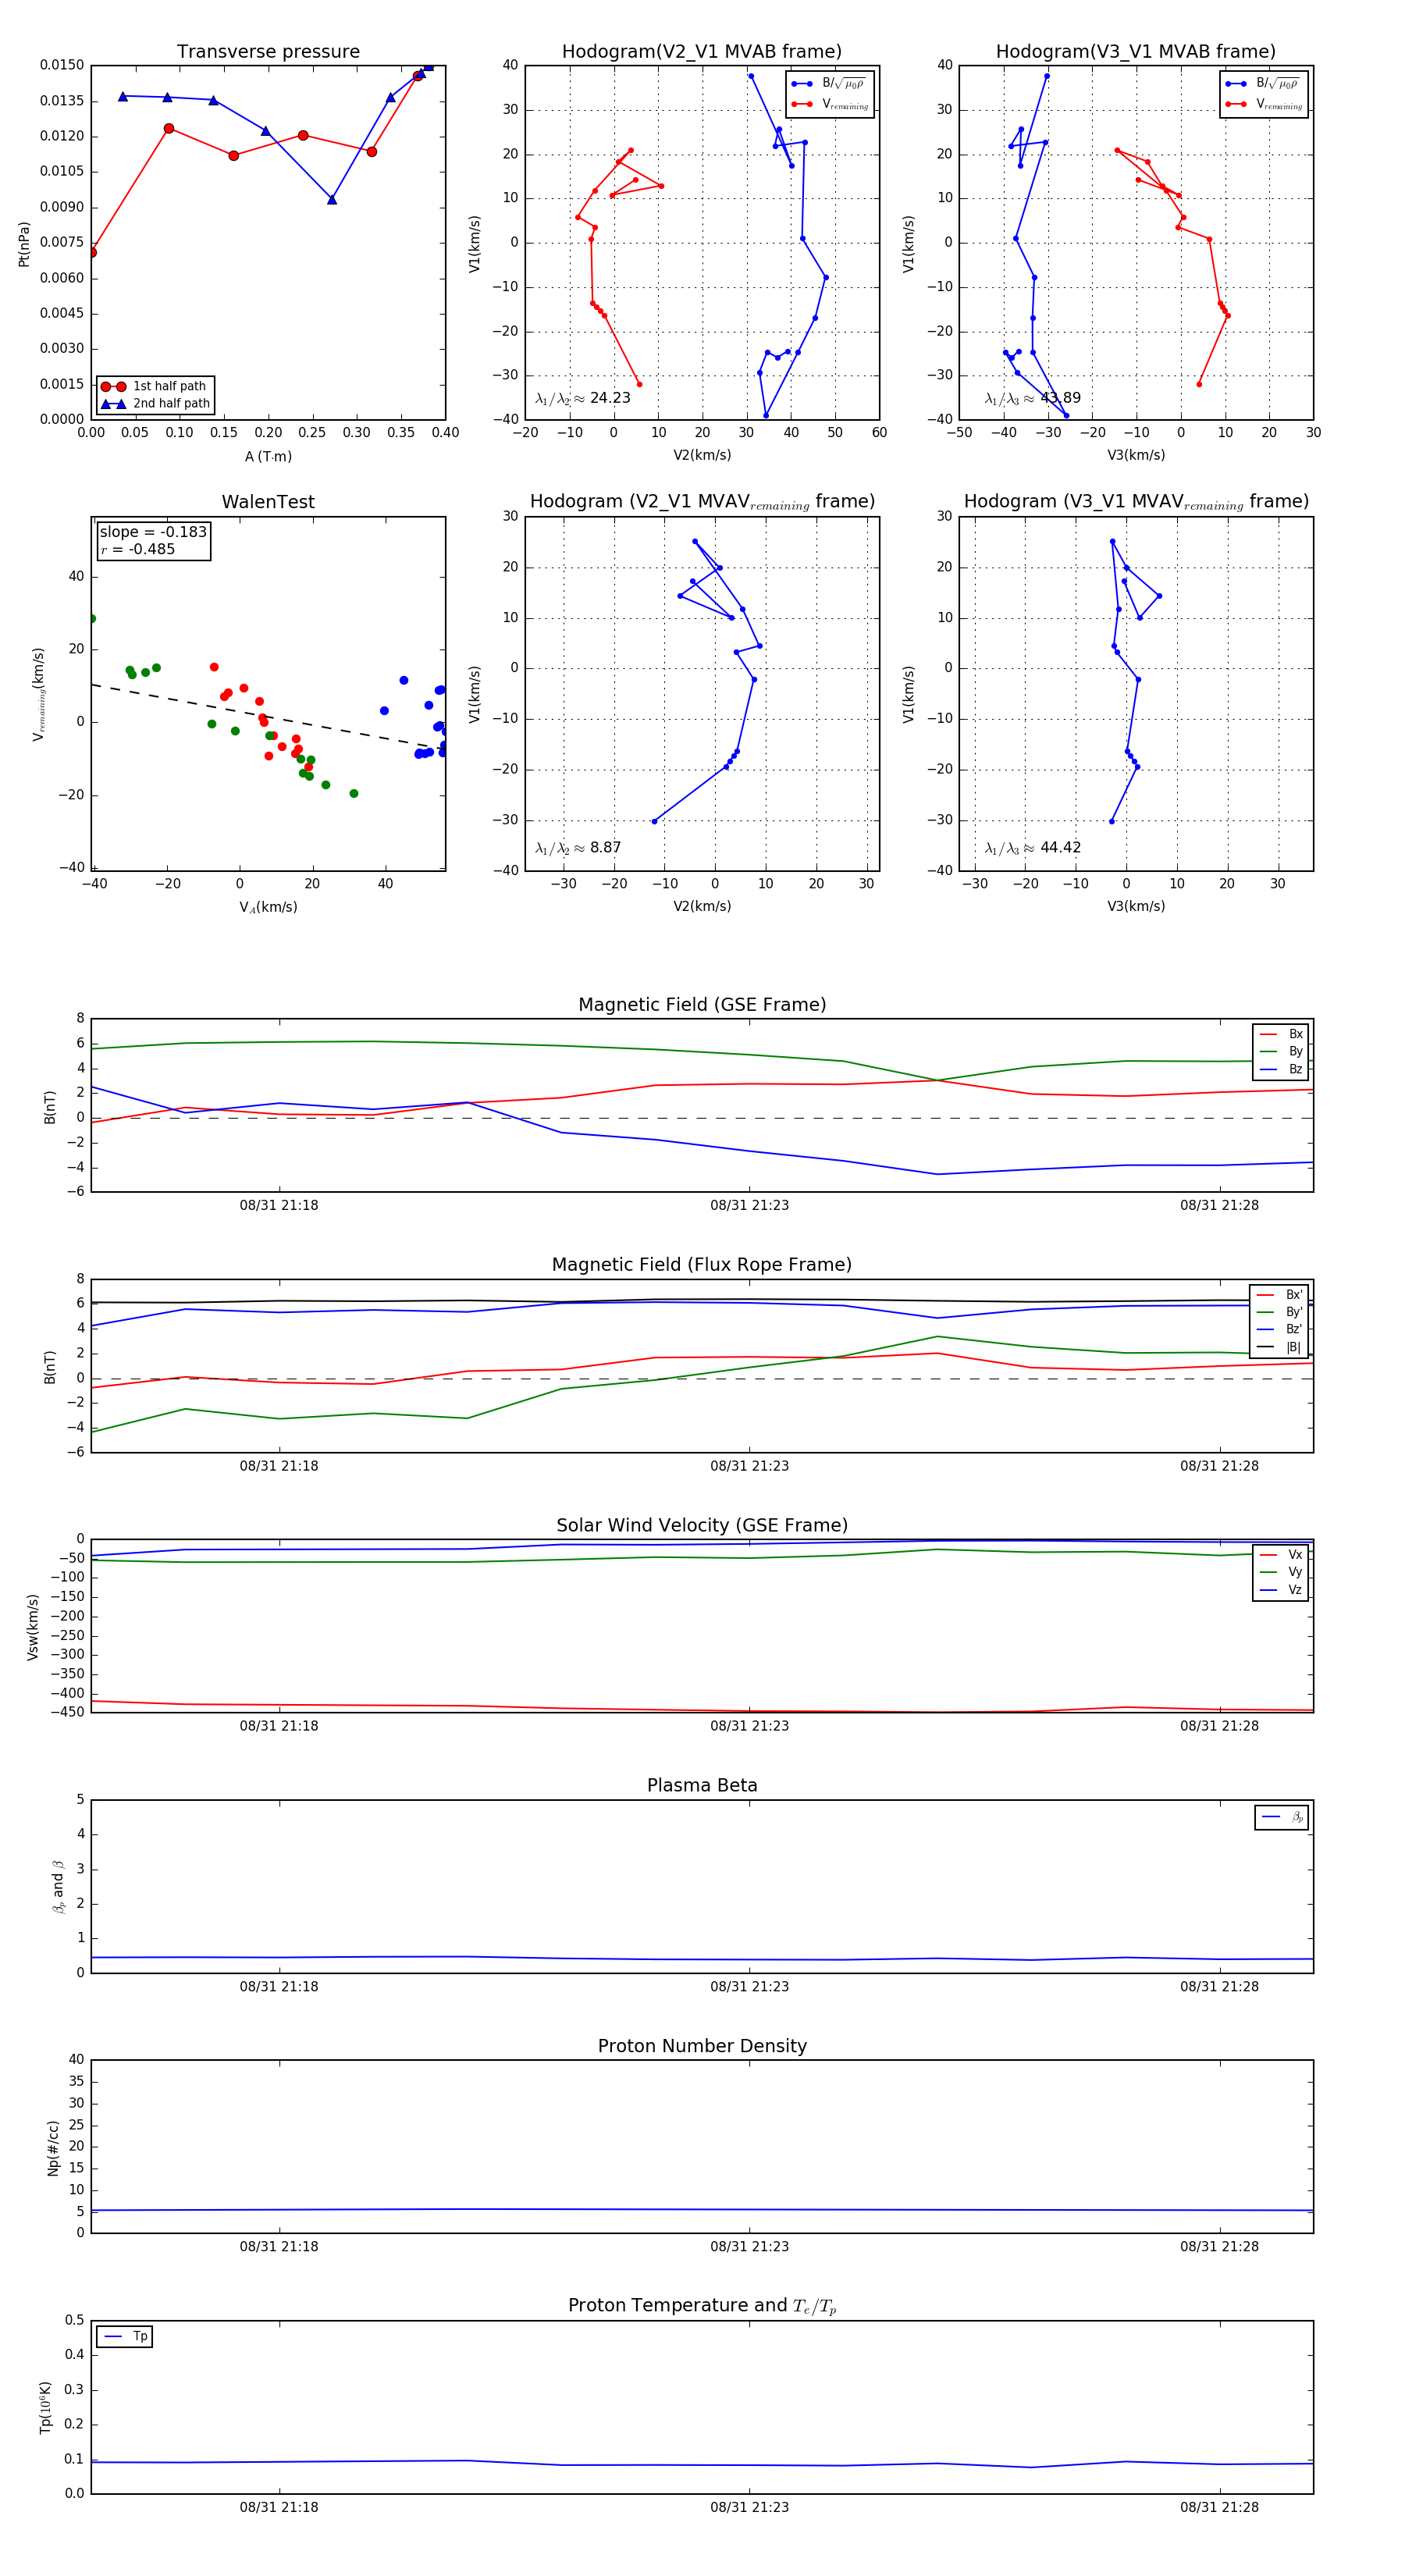Viewport: 1405px width, 2576px height.
Task: Click the 'Magnetic Field (GSE Frame)' title
Action: tap(702, 1005)
